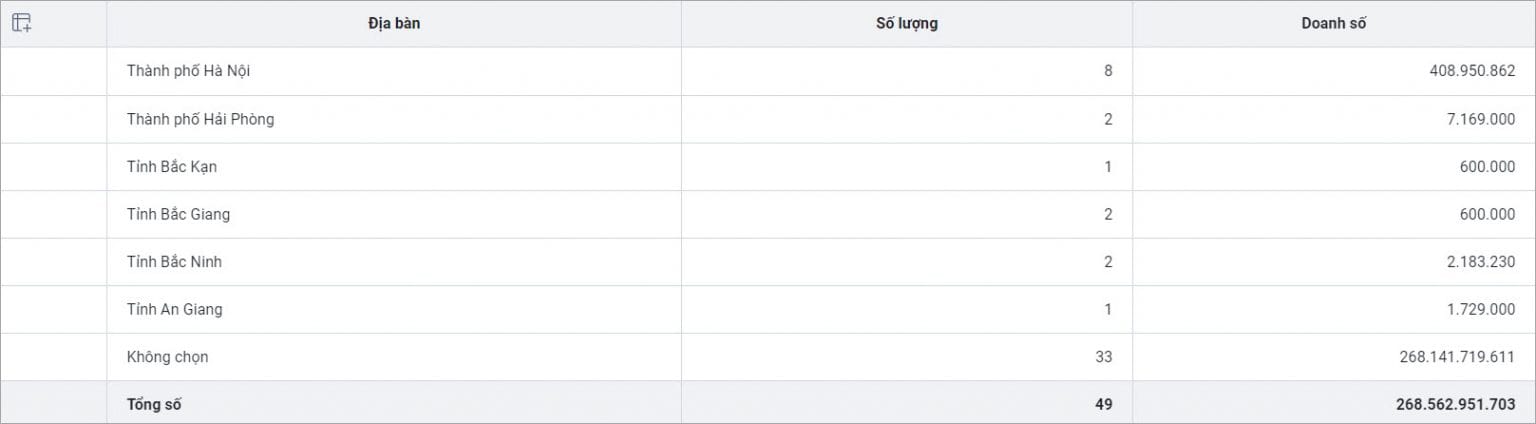Click the 268.141.719.611 revenue value

[1459, 357]
